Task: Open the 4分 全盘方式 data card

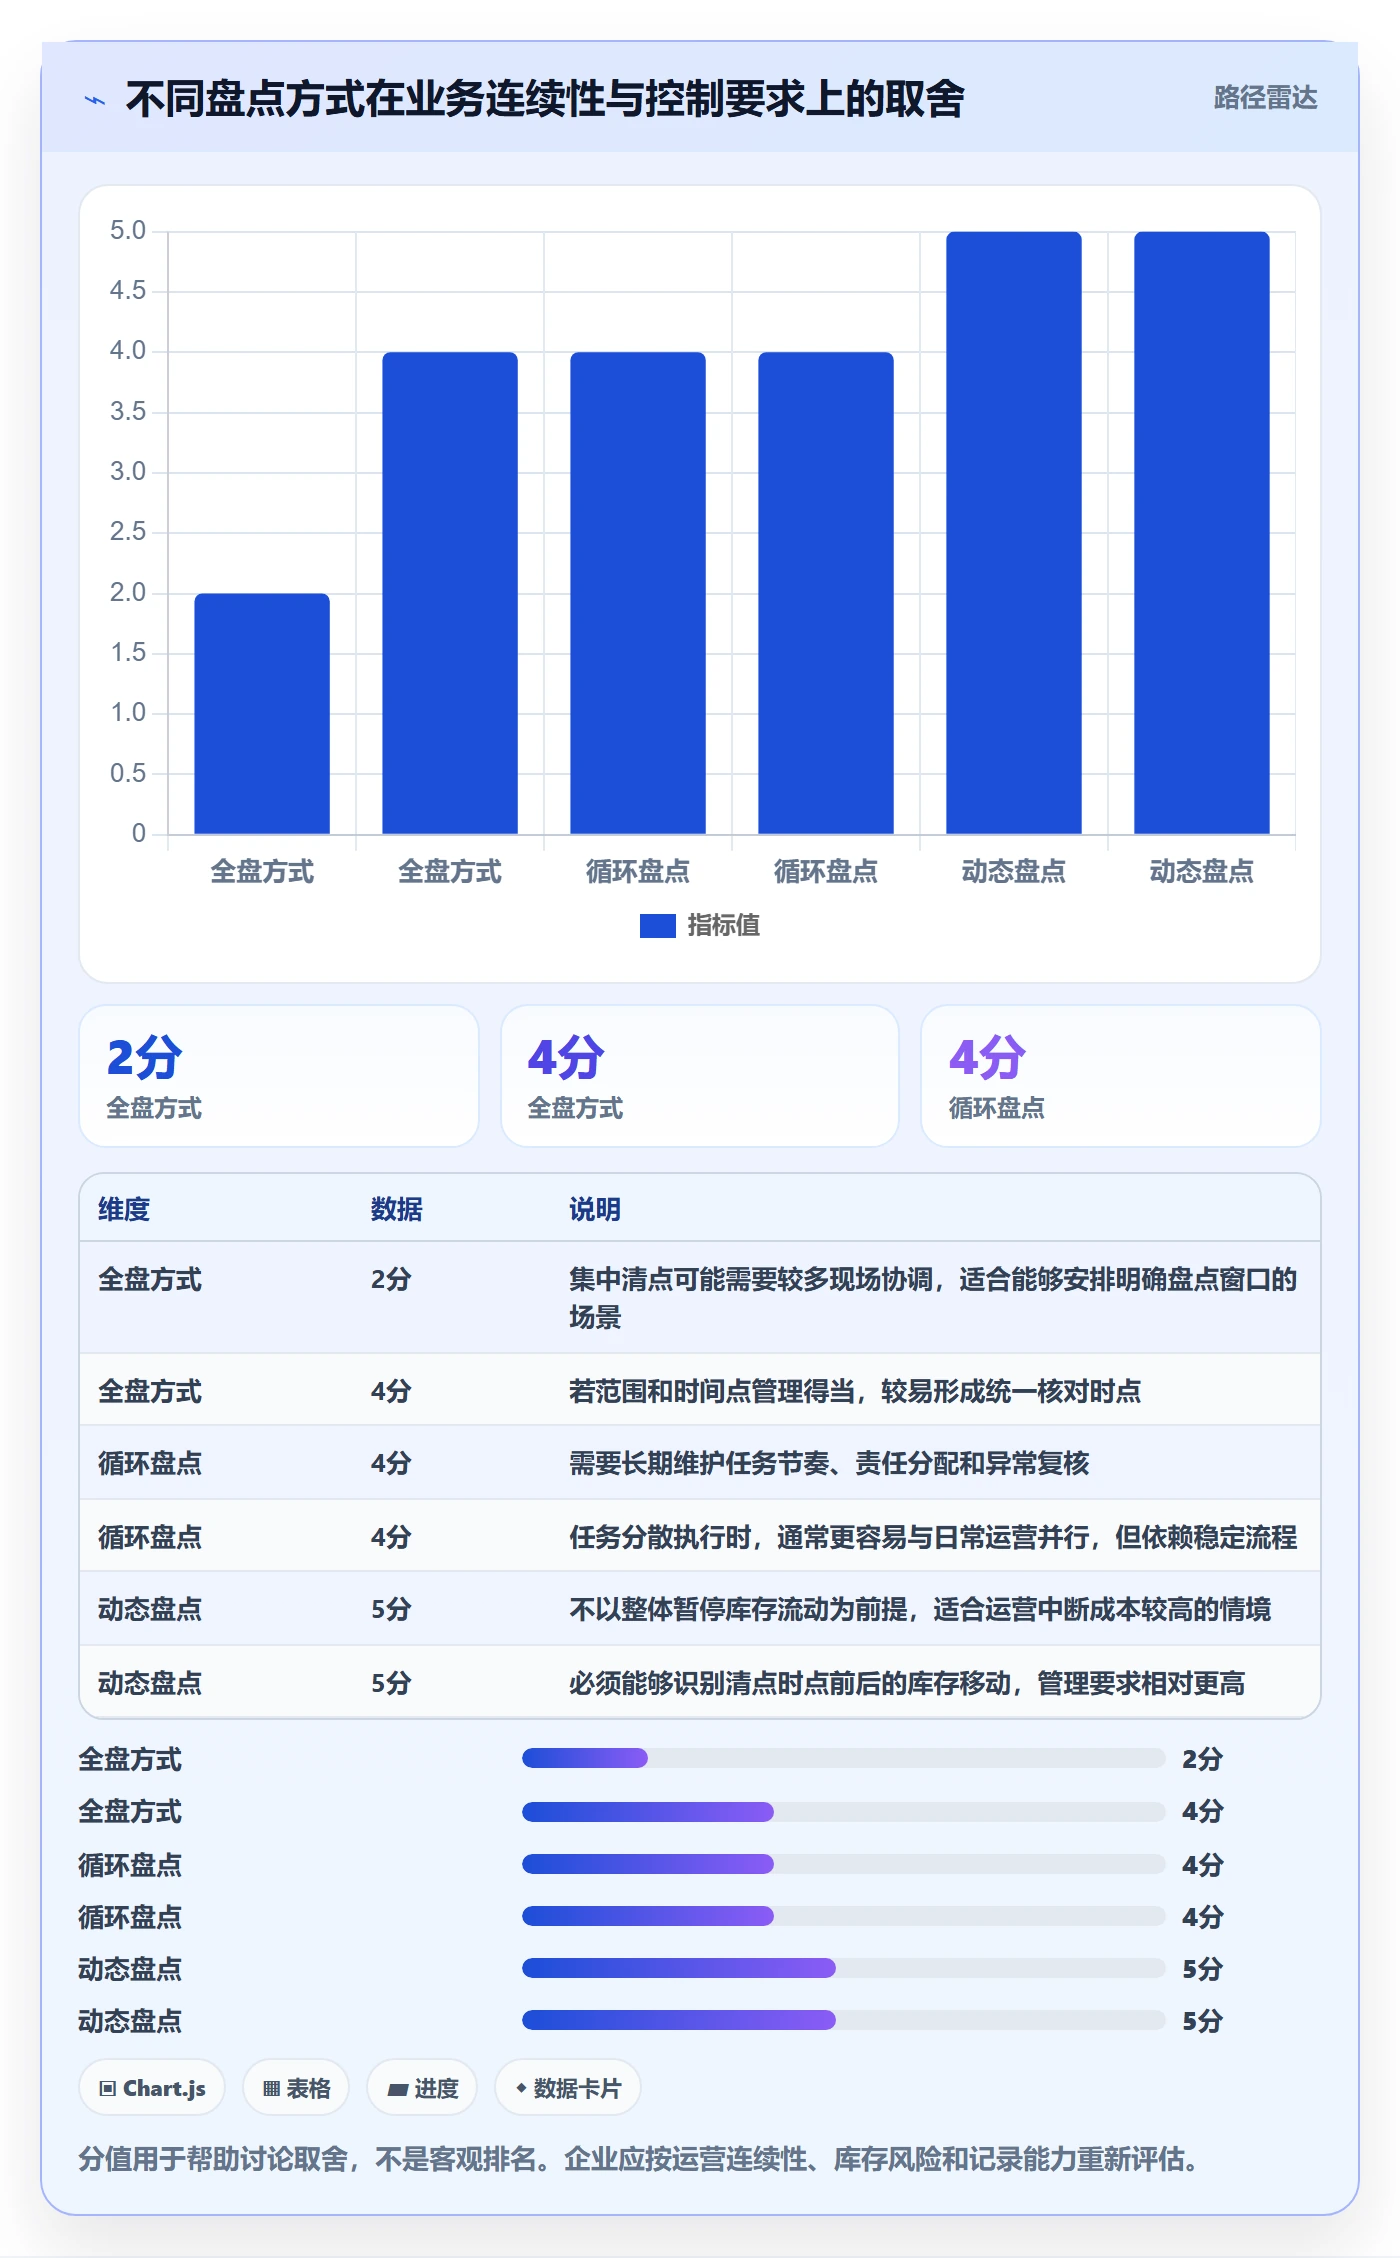Action: (x=700, y=1076)
